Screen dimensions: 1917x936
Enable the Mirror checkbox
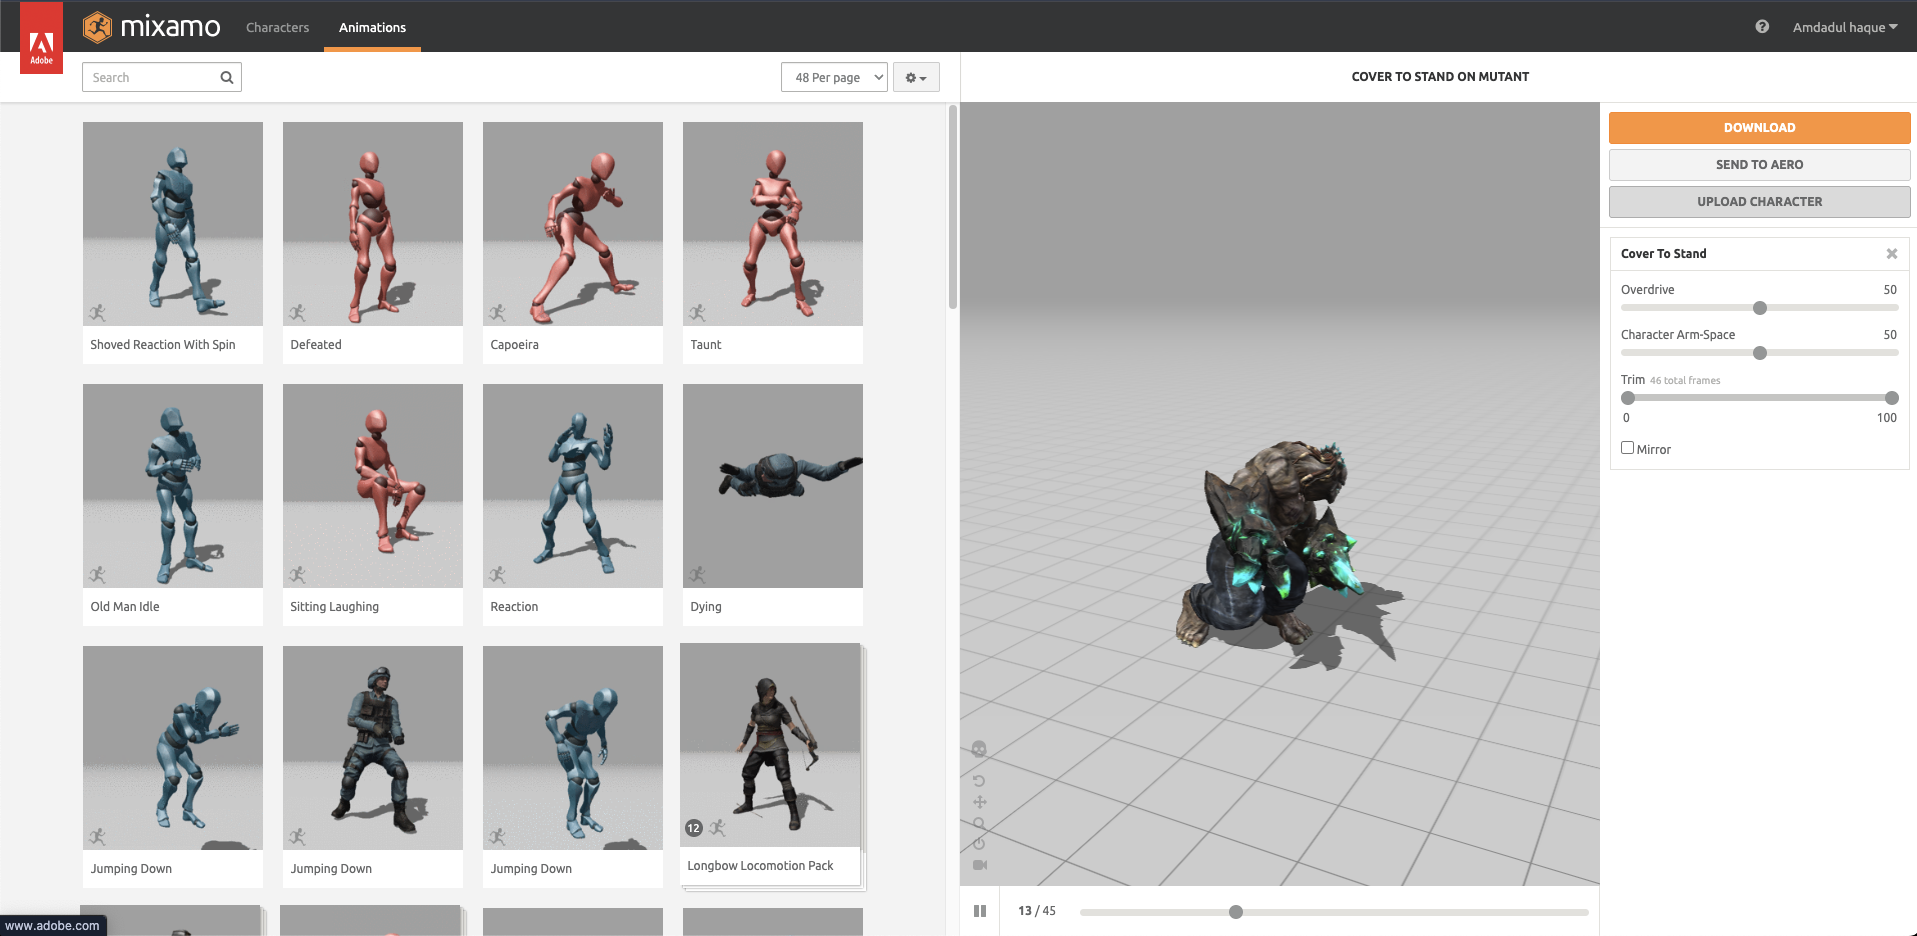pos(1627,448)
